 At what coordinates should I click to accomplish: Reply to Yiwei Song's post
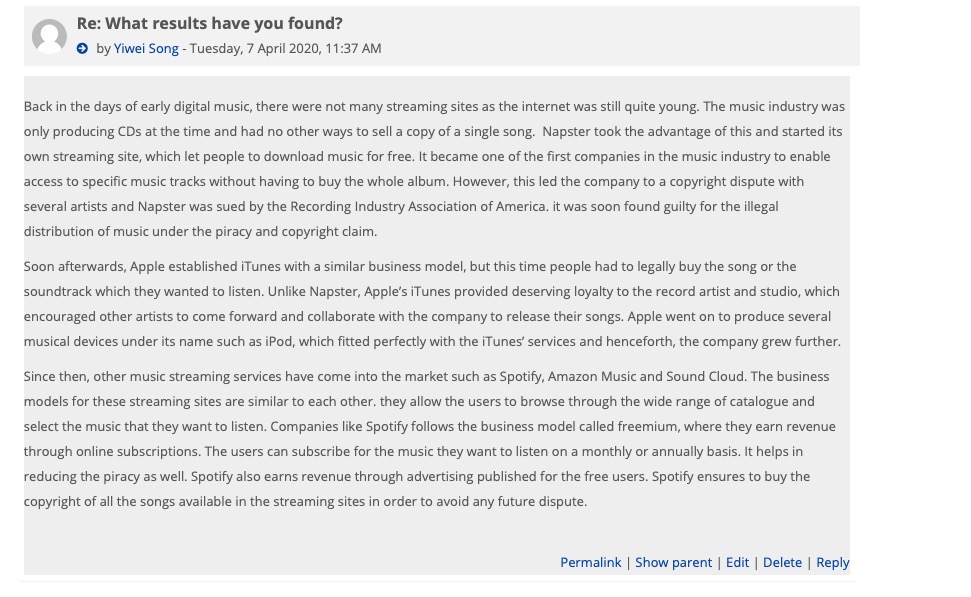click(x=832, y=562)
